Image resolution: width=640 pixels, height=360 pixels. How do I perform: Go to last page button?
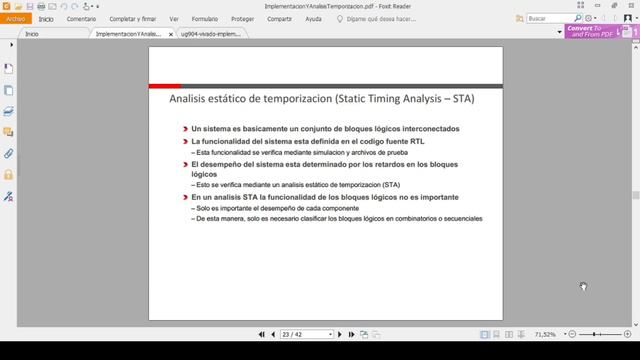pyautogui.click(x=351, y=334)
